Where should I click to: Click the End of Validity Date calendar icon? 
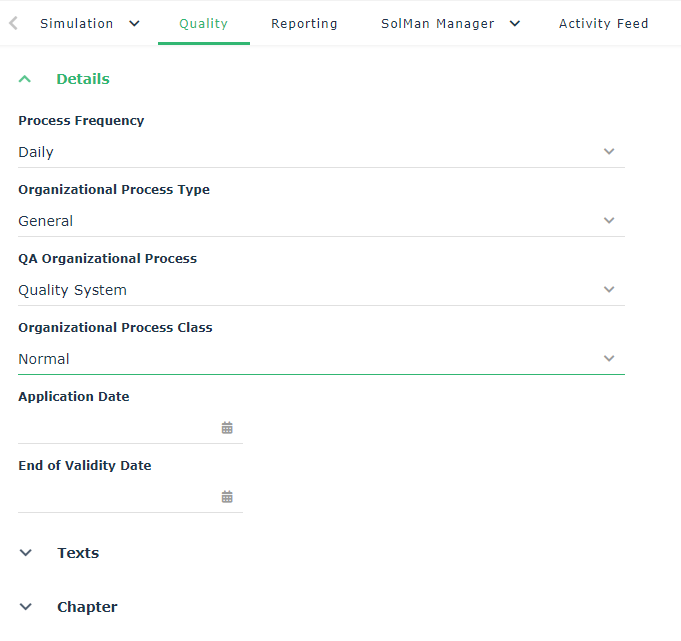(x=227, y=497)
